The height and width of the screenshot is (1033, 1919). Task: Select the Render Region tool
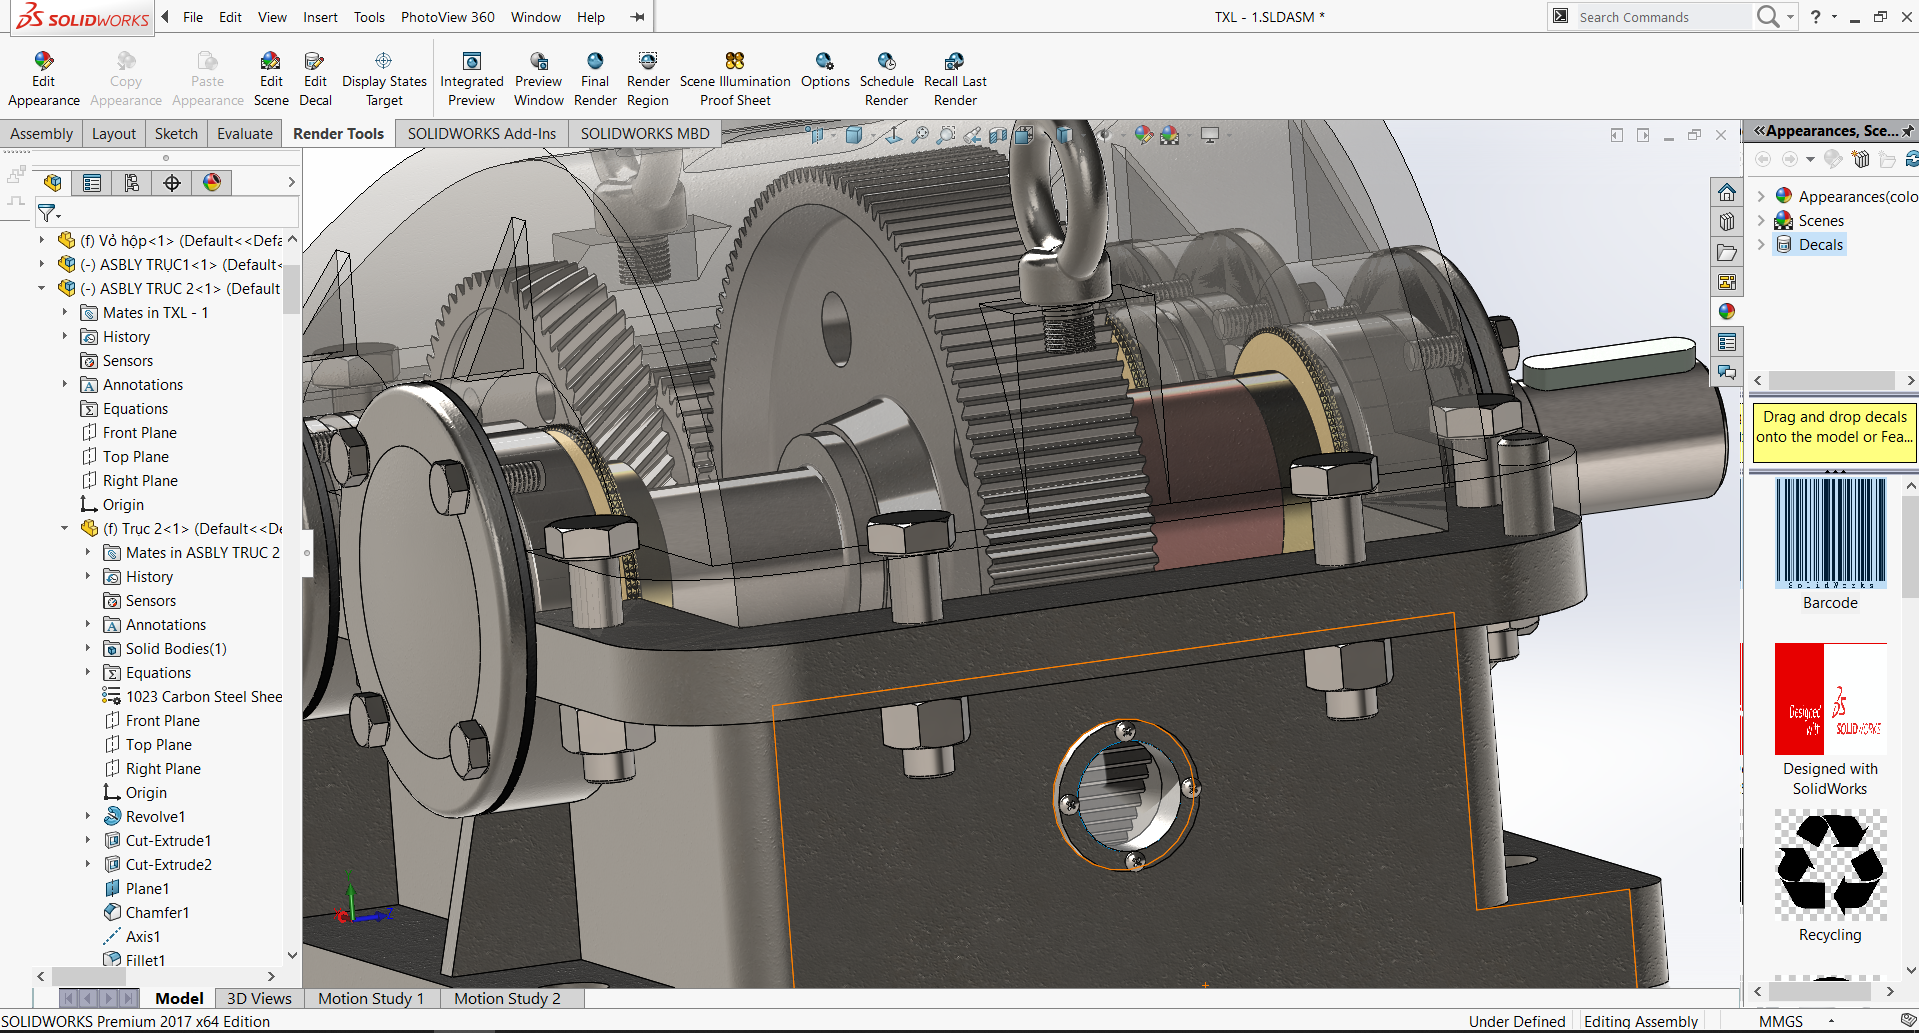point(648,62)
